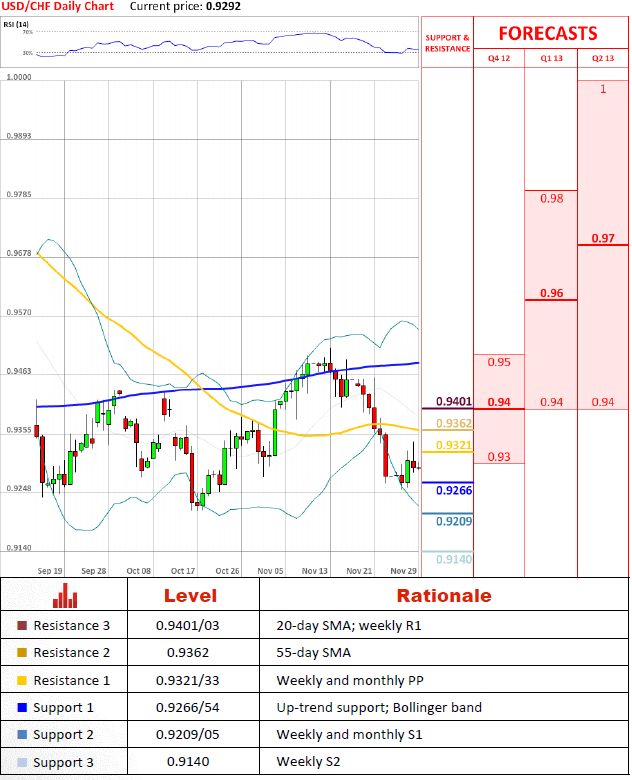
Task: Click the FORECASTS heading
Action: pyautogui.click(x=548, y=34)
